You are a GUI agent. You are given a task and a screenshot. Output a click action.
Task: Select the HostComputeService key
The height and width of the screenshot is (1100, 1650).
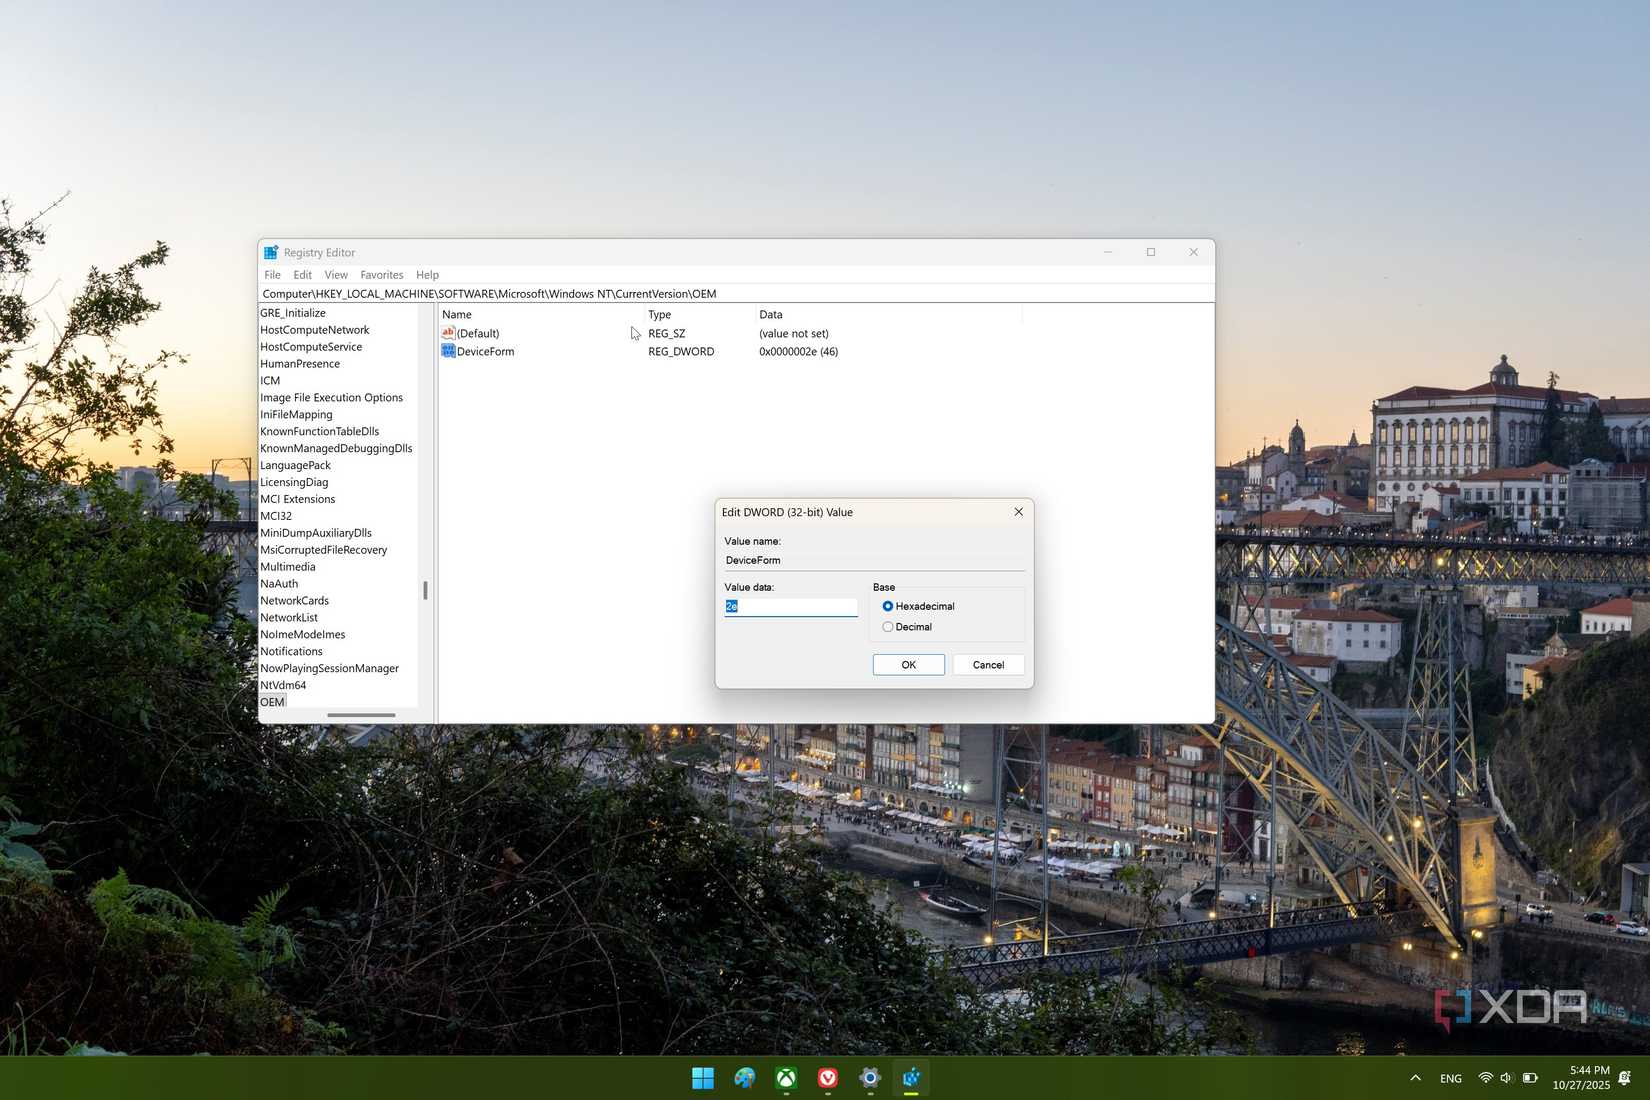pos(311,347)
